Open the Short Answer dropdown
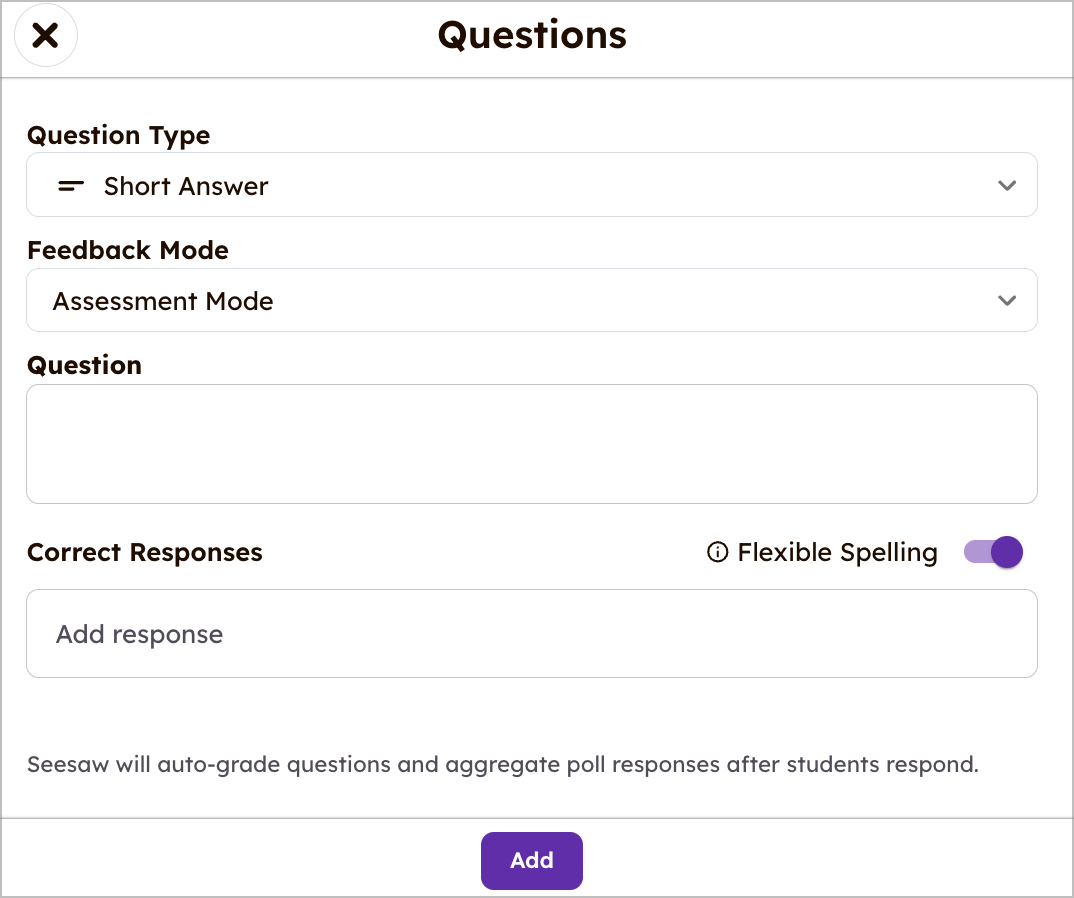1074x898 pixels. (532, 185)
